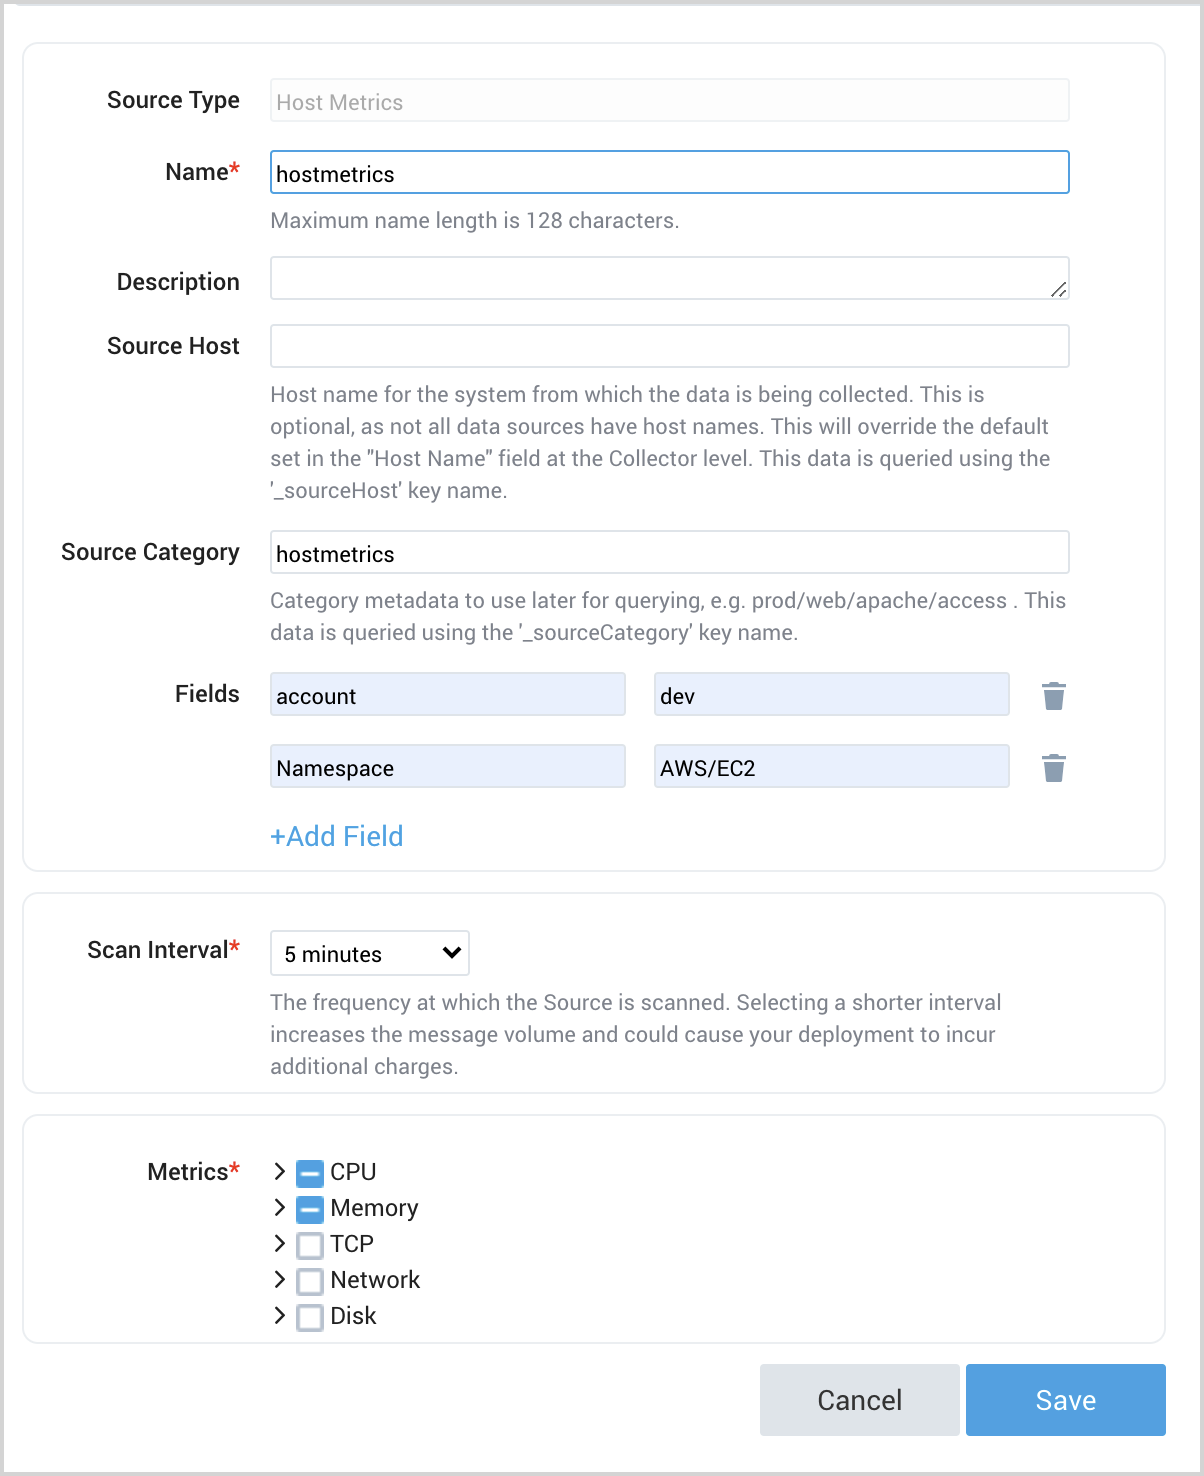Disable the Memory metrics checkbox
Screen dimensions: 1204x1476
(x=309, y=1208)
